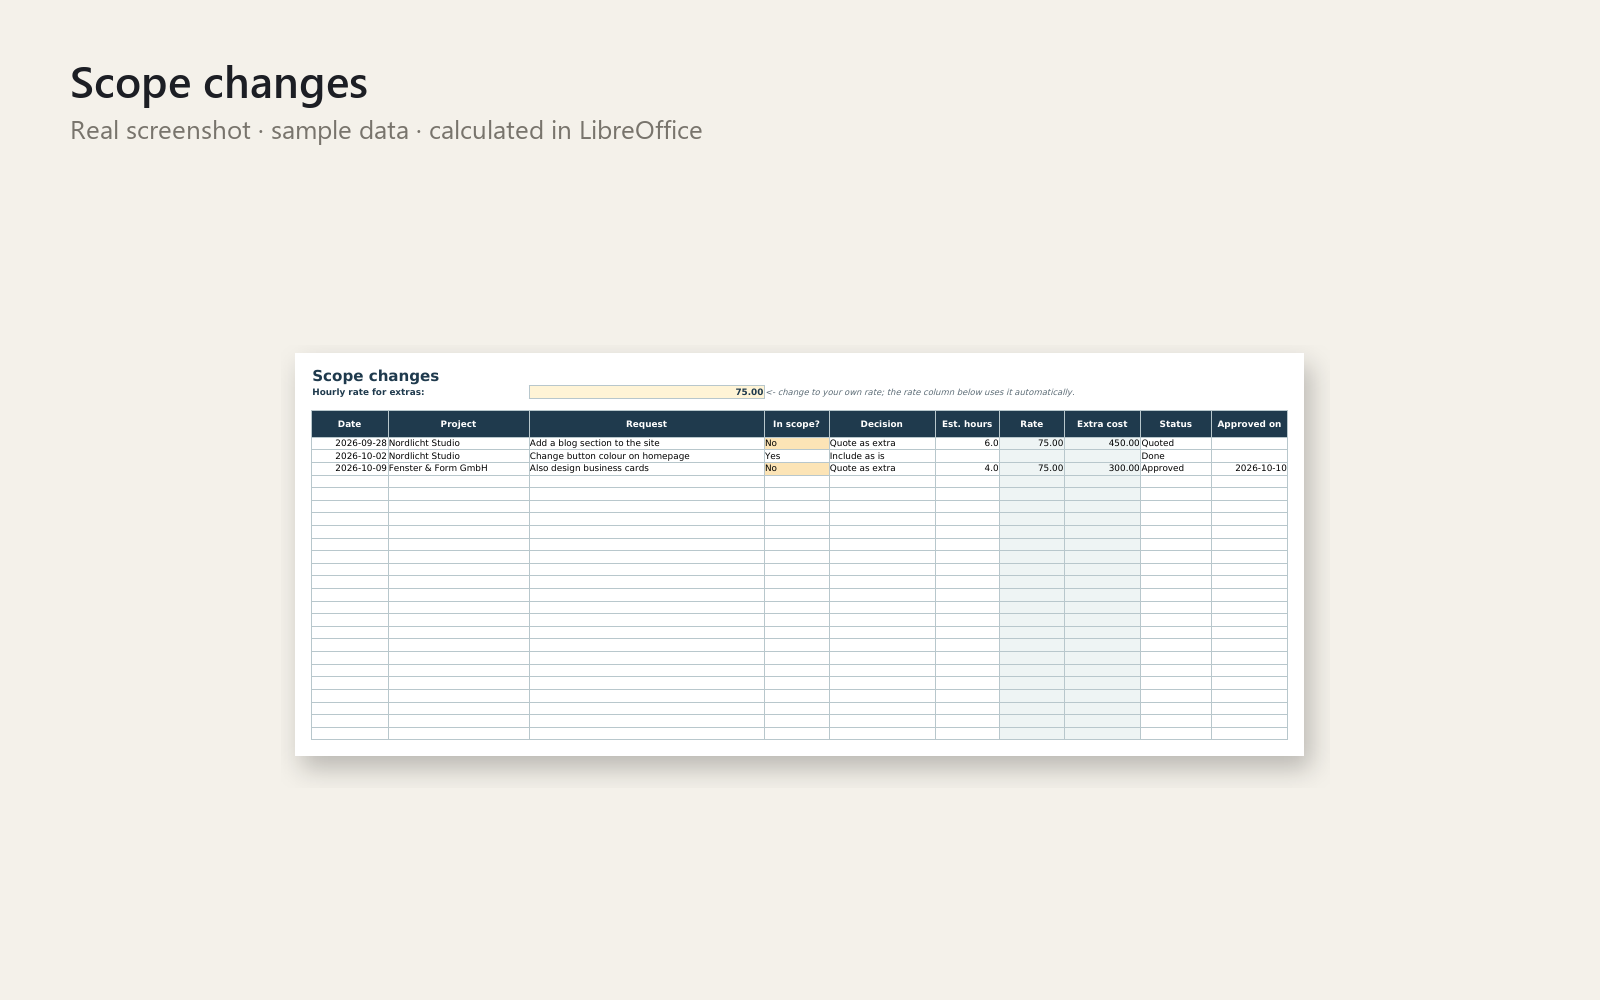Click the approved-on date 2026-10-10
The height and width of the screenshot is (1000, 1600).
[x=1249, y=468]
